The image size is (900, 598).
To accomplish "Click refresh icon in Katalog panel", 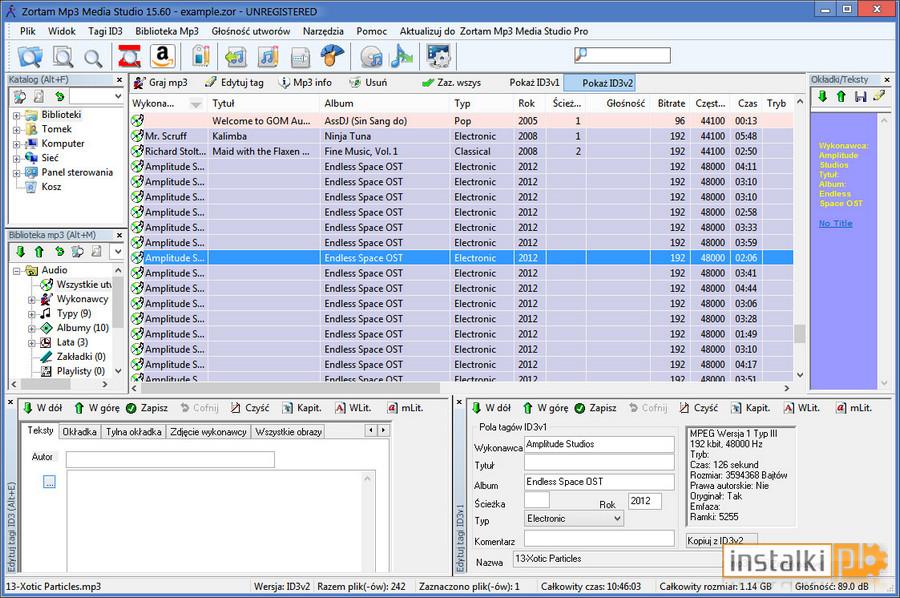I will 59,96.
